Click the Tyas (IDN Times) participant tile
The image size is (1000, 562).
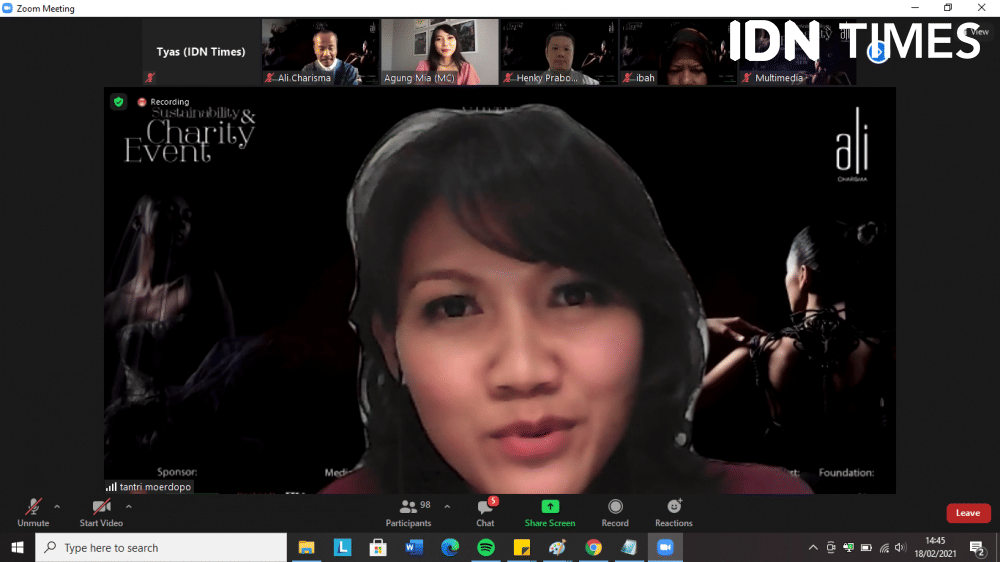200,52
